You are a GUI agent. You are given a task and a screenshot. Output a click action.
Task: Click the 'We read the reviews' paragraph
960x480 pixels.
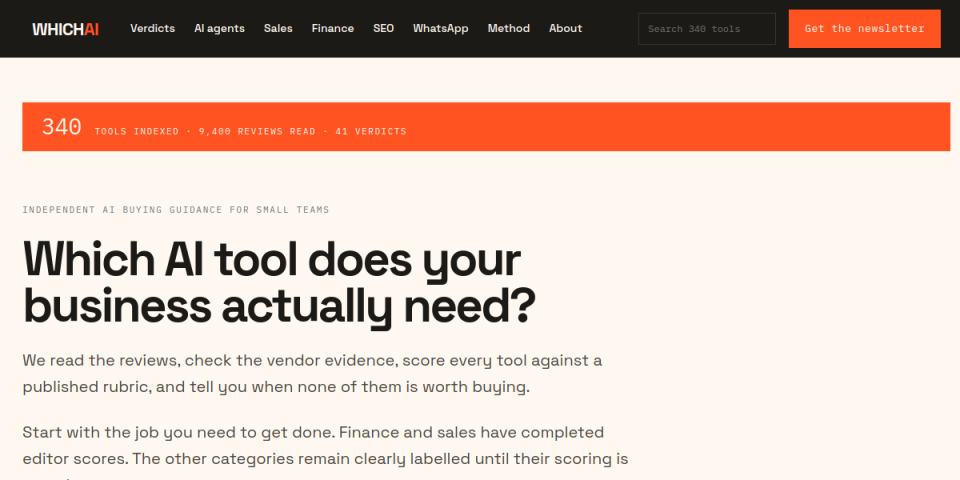click(x=312, y=373)
